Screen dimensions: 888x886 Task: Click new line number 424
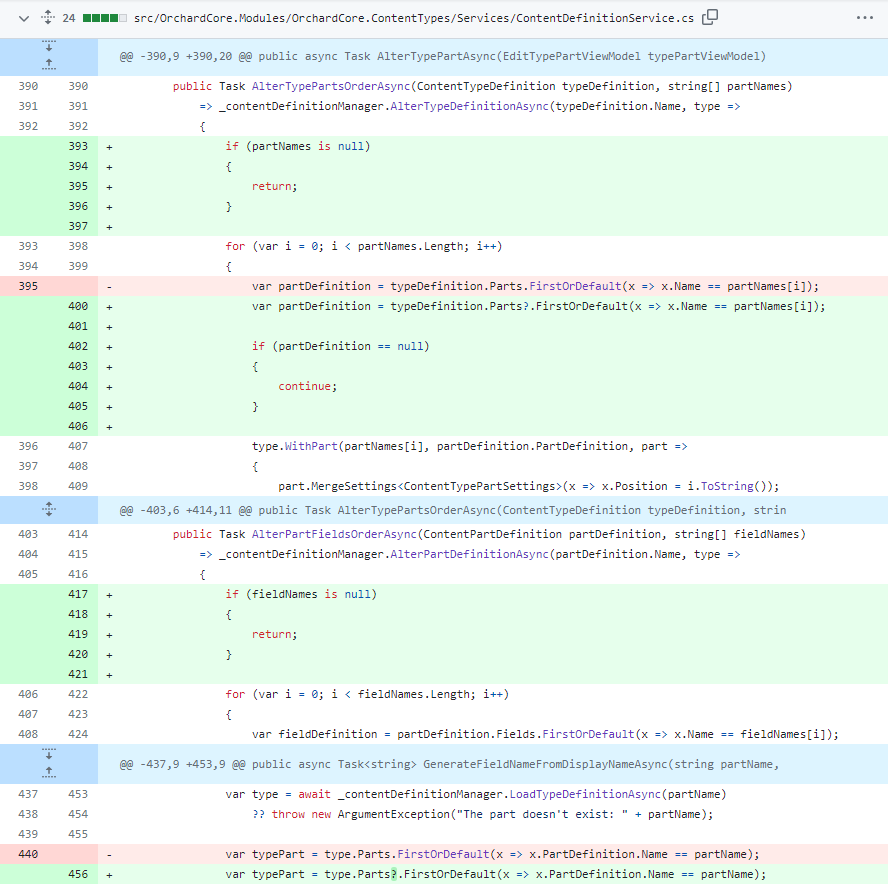tap(78, 734)
